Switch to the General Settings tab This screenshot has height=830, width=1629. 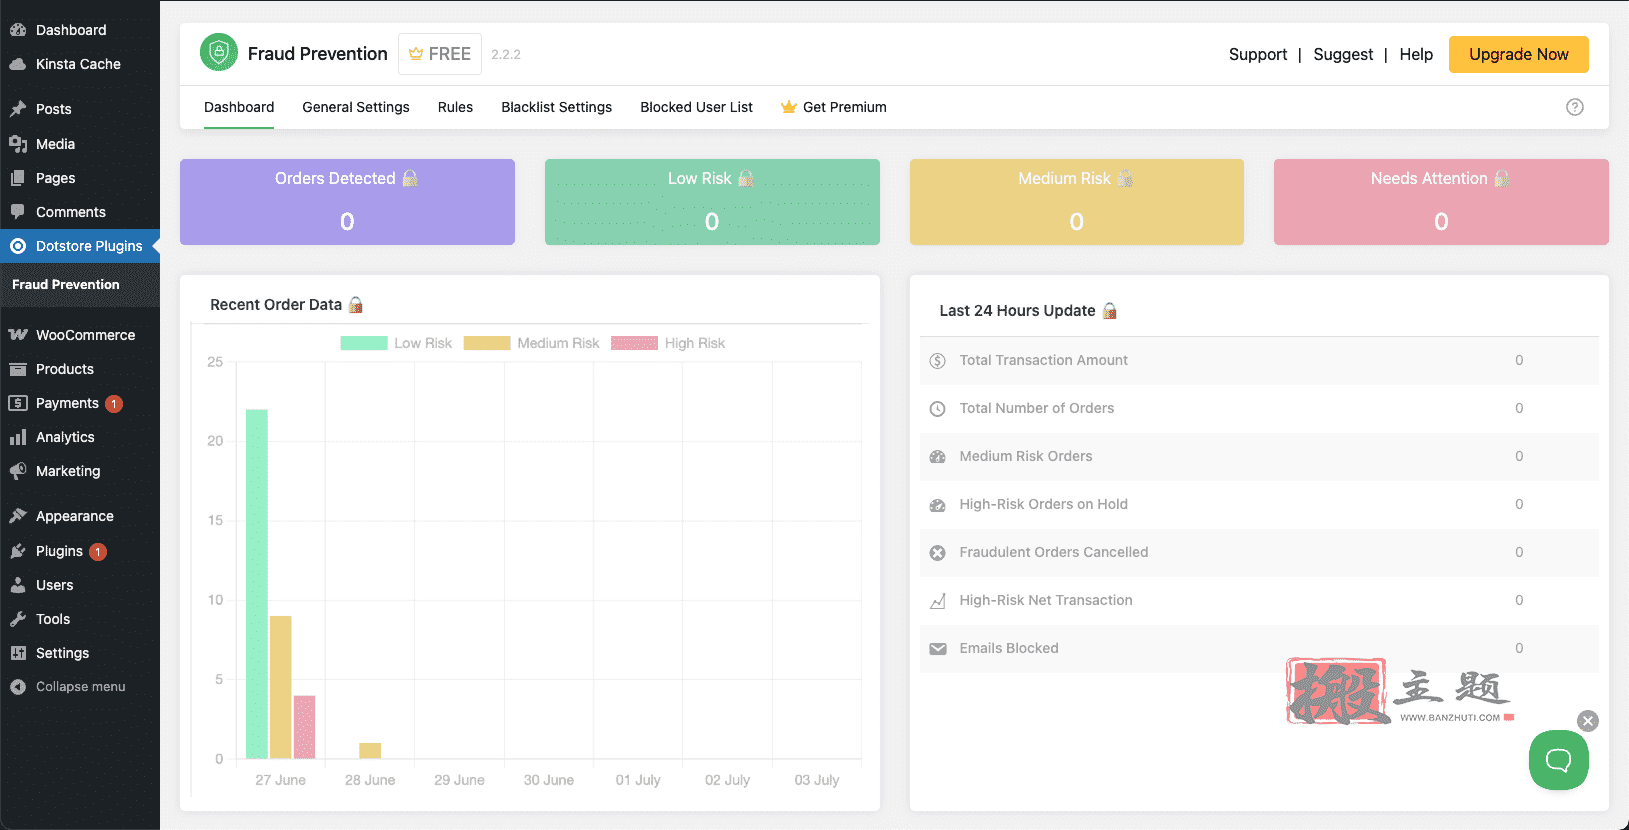click(x=356, y=107)
